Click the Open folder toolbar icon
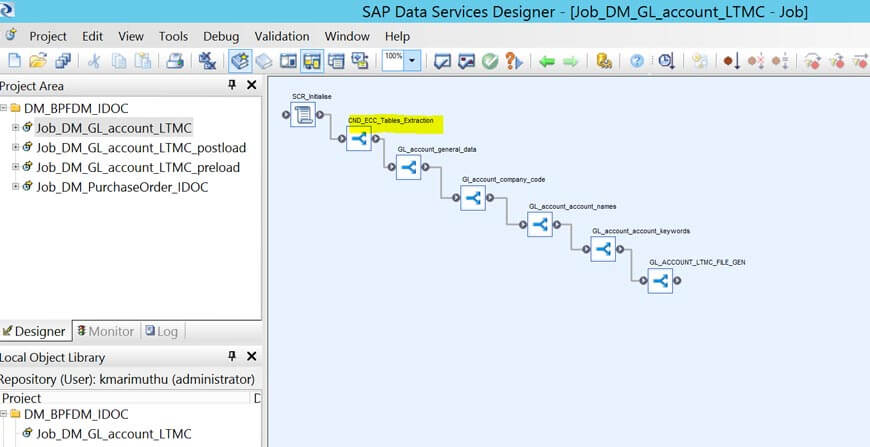The height and width of the screenshot is (447, 870). tap(38, 61)
